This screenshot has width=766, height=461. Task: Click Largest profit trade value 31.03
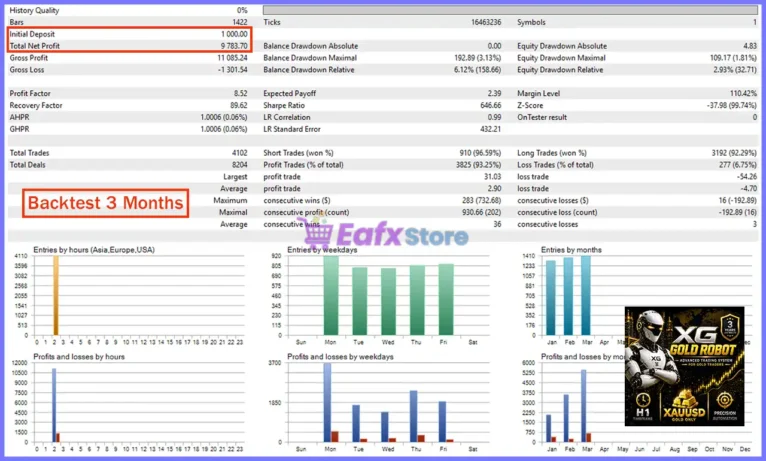492,177
